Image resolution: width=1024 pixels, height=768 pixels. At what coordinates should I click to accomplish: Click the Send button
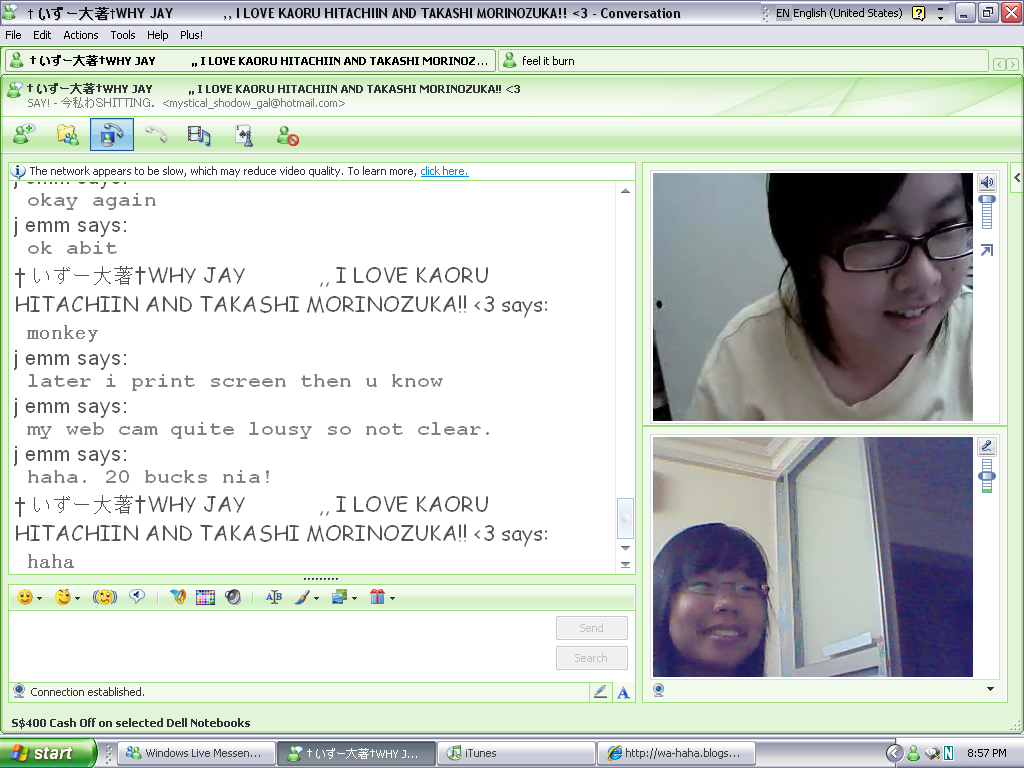click(x=592, y=628)
